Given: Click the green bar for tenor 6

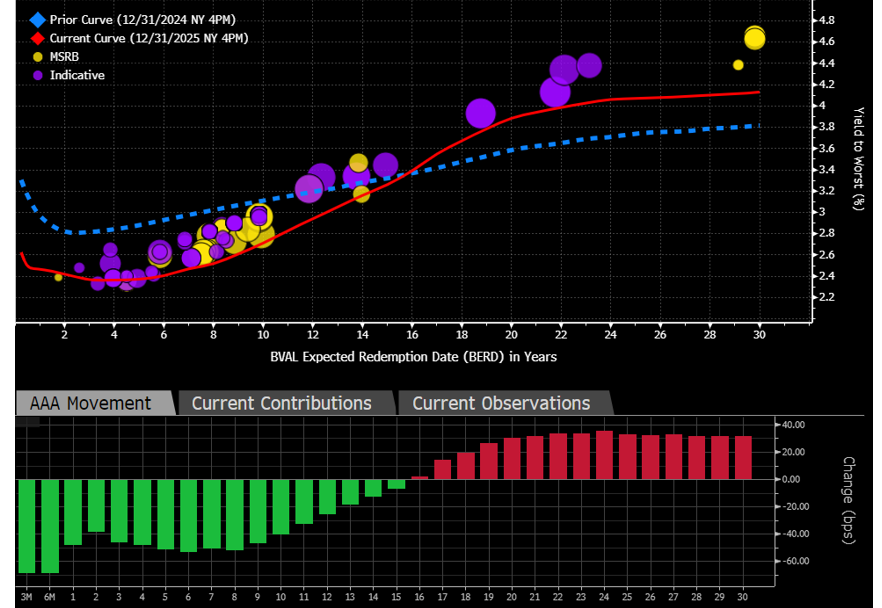Looking at the screenshot, I should pyautogui.click(x=188, y=516).
